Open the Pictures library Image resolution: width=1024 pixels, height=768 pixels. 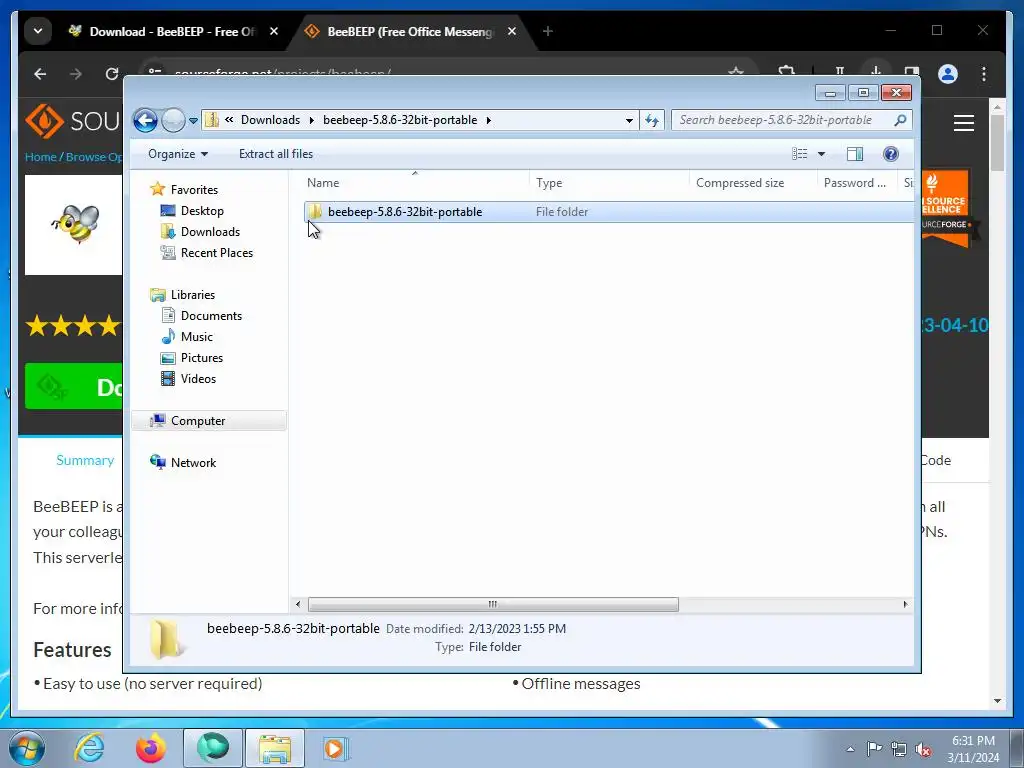pos(202,358)
